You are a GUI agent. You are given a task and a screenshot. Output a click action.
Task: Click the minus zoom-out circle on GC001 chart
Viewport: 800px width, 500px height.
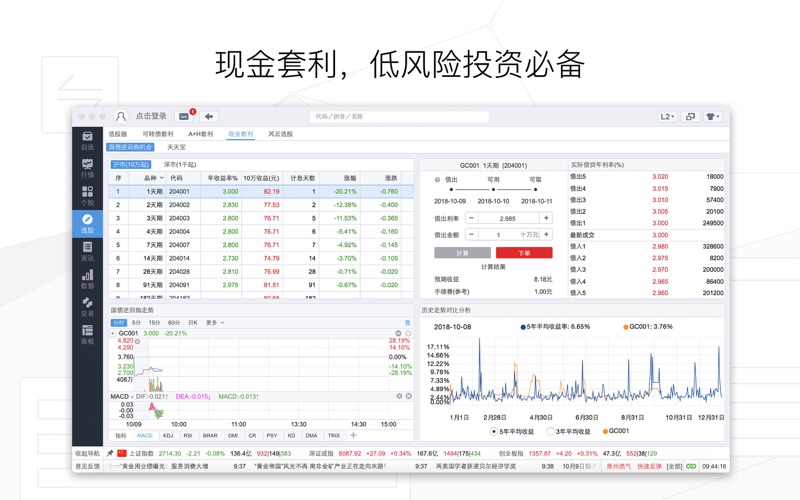tap(398, 333)
